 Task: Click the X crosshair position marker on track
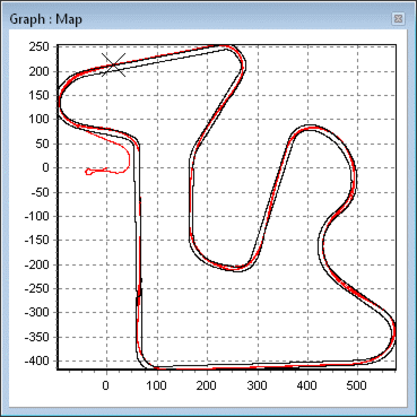point(114,65)
